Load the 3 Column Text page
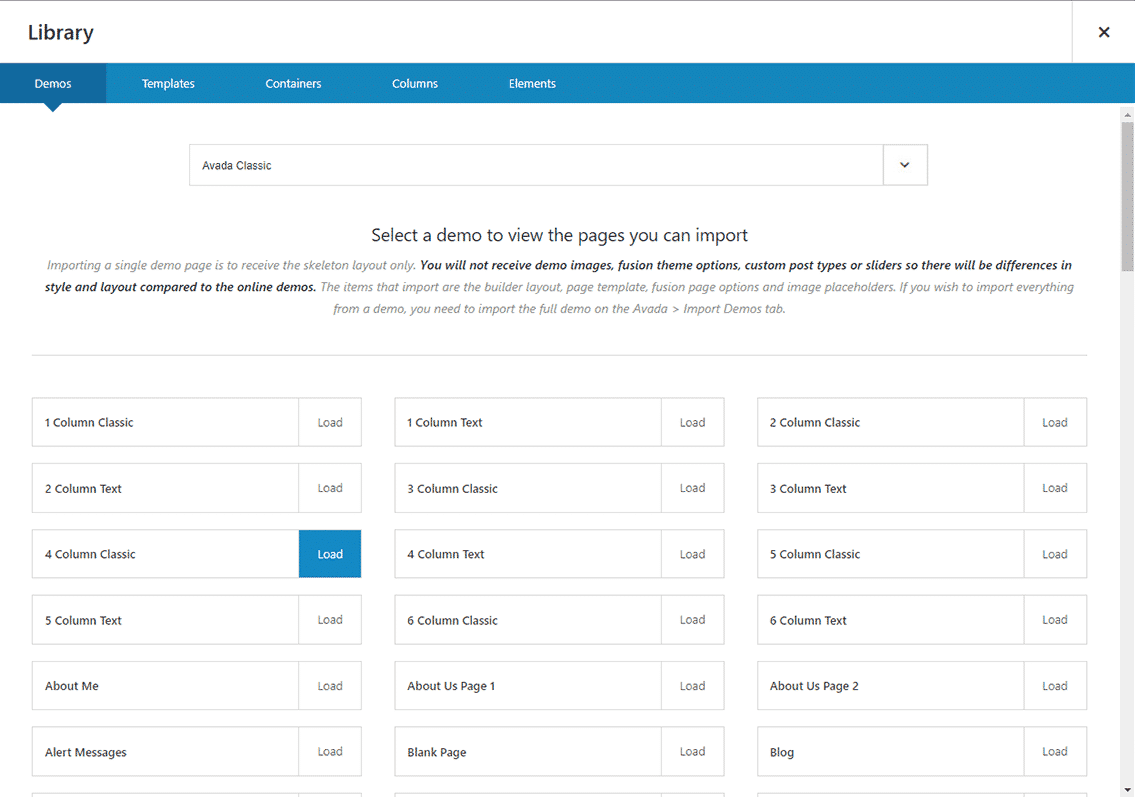The width and height of the screenshot is (1135, 797). pyautogui.click(x=1055, y=488)
